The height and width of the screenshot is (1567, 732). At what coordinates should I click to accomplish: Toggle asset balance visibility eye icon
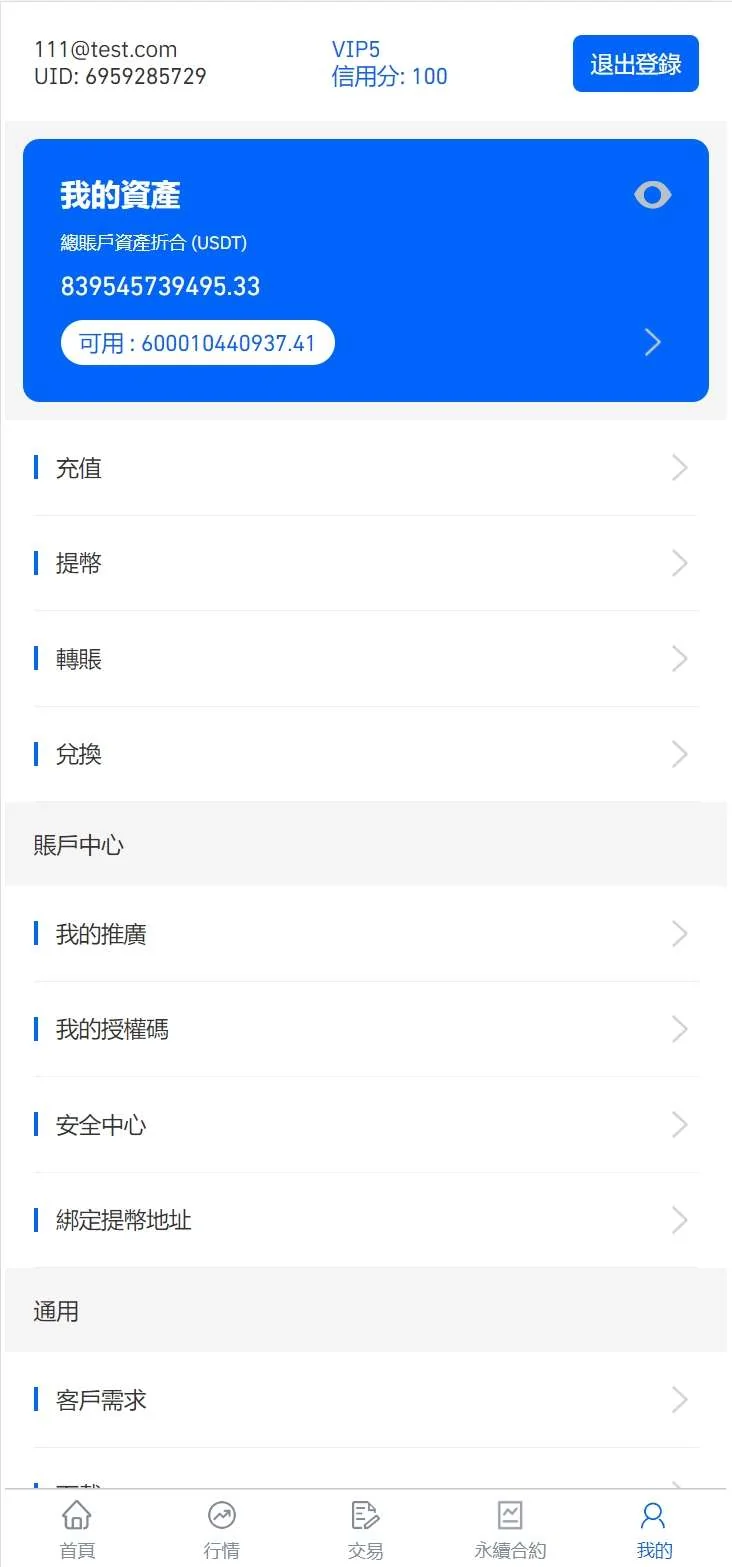click(x=652, y=195)
